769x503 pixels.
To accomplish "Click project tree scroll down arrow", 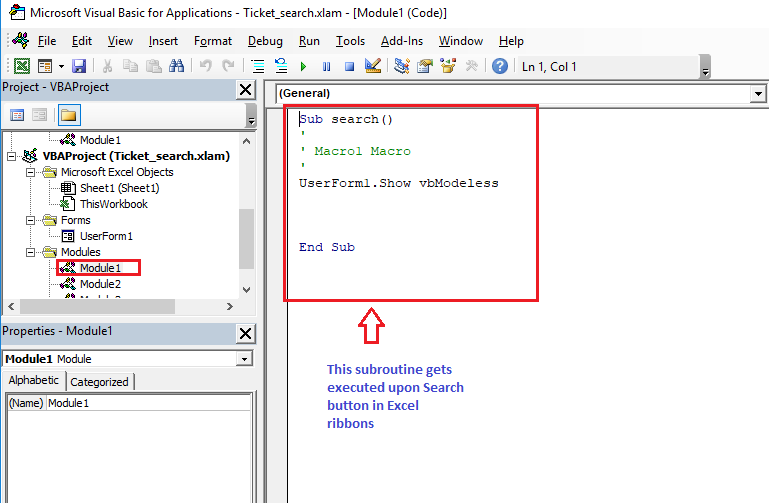I will (x=246, y=290).
